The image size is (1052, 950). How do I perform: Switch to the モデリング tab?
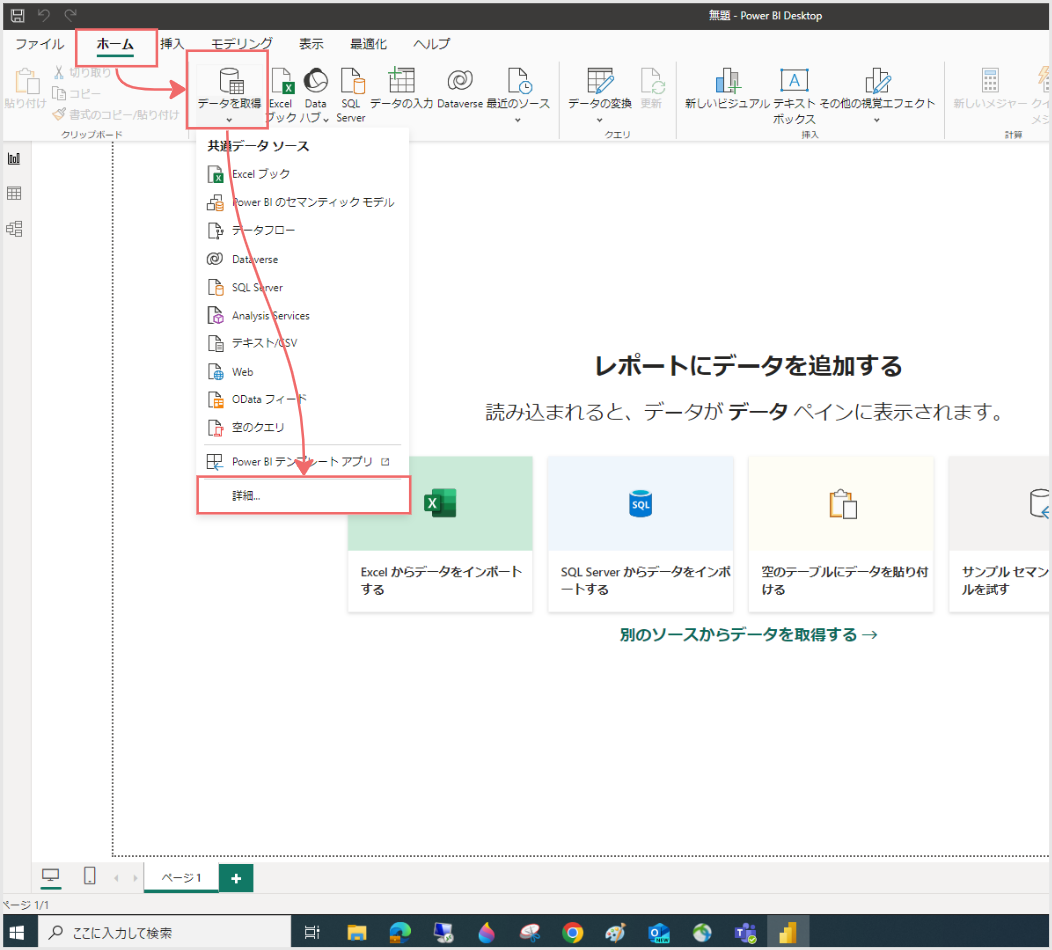(x=242, y=44)
